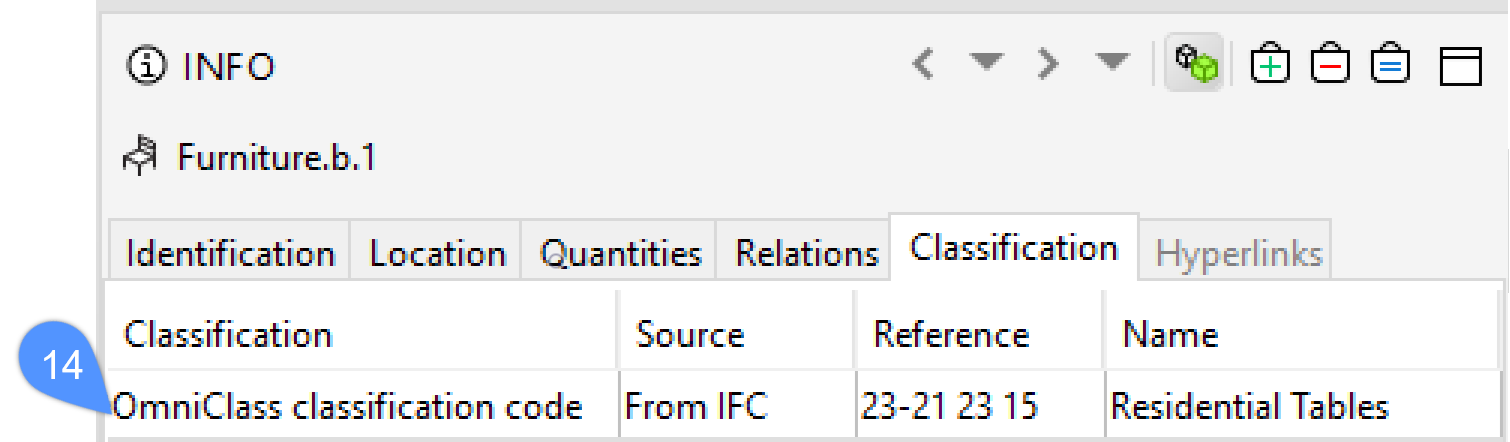The width and height of the screenshot is (1510, 442).
Task: Click the INFO panel info icon
Action: (145, 67)
